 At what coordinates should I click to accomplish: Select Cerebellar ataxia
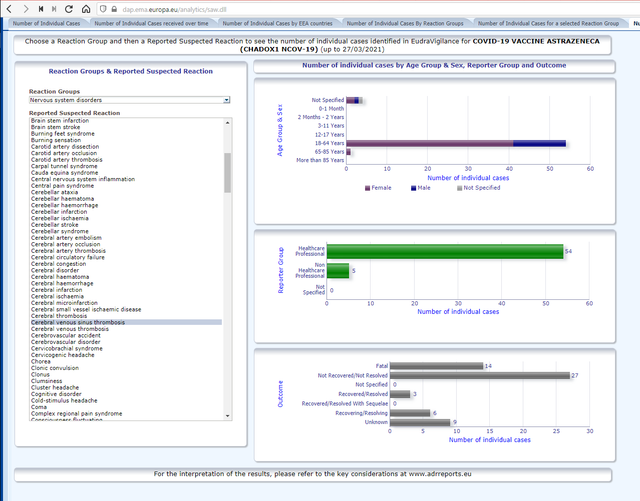54,192
